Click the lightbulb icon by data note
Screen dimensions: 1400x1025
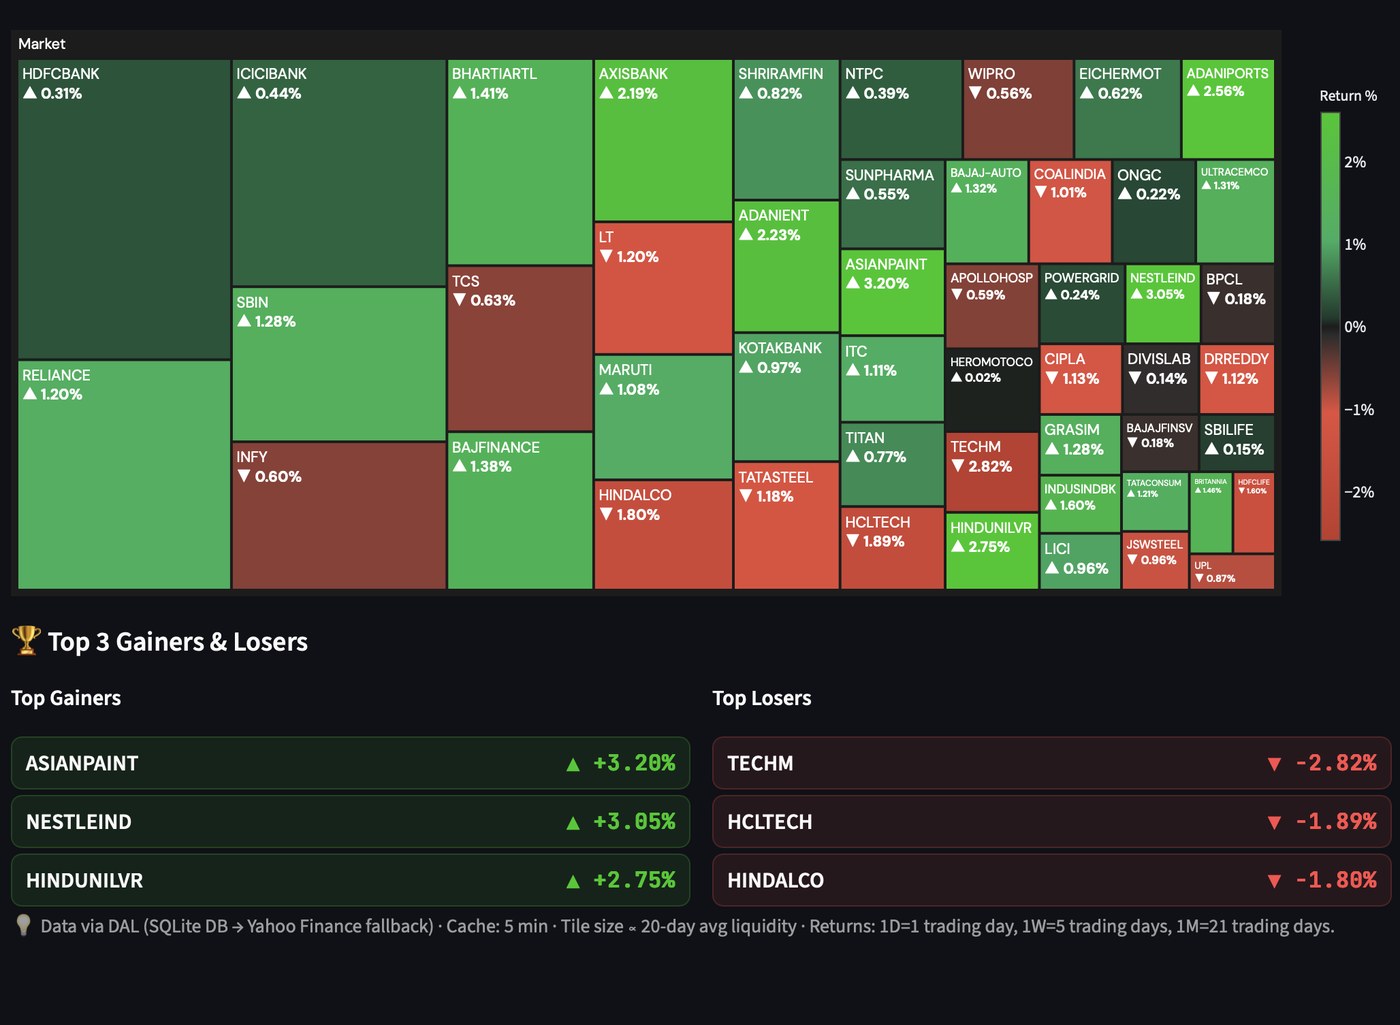tap(23, 925)
